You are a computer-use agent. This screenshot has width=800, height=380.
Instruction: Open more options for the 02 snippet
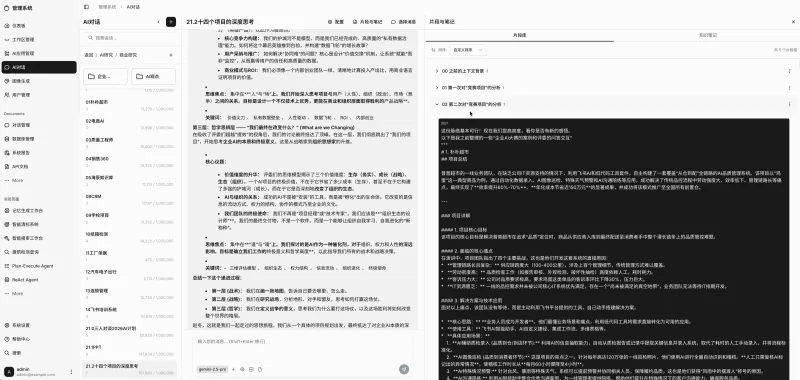789,104
